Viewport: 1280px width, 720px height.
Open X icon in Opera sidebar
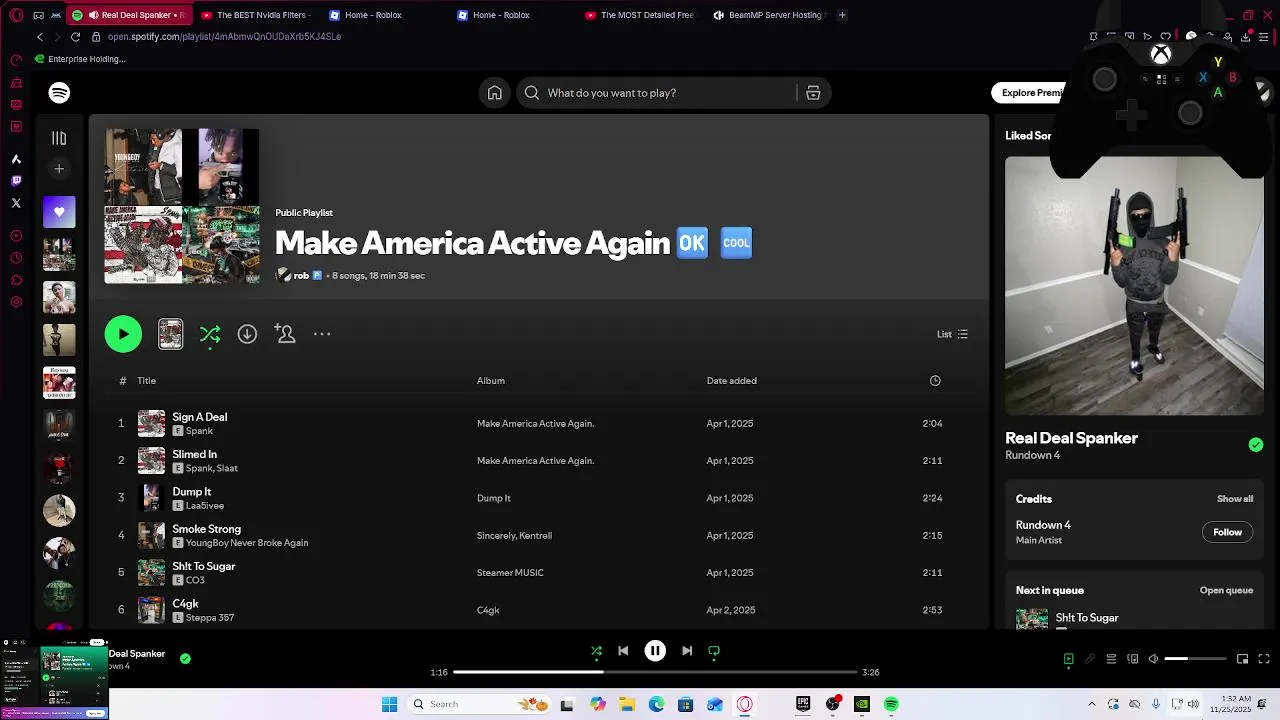pos(16,203)
